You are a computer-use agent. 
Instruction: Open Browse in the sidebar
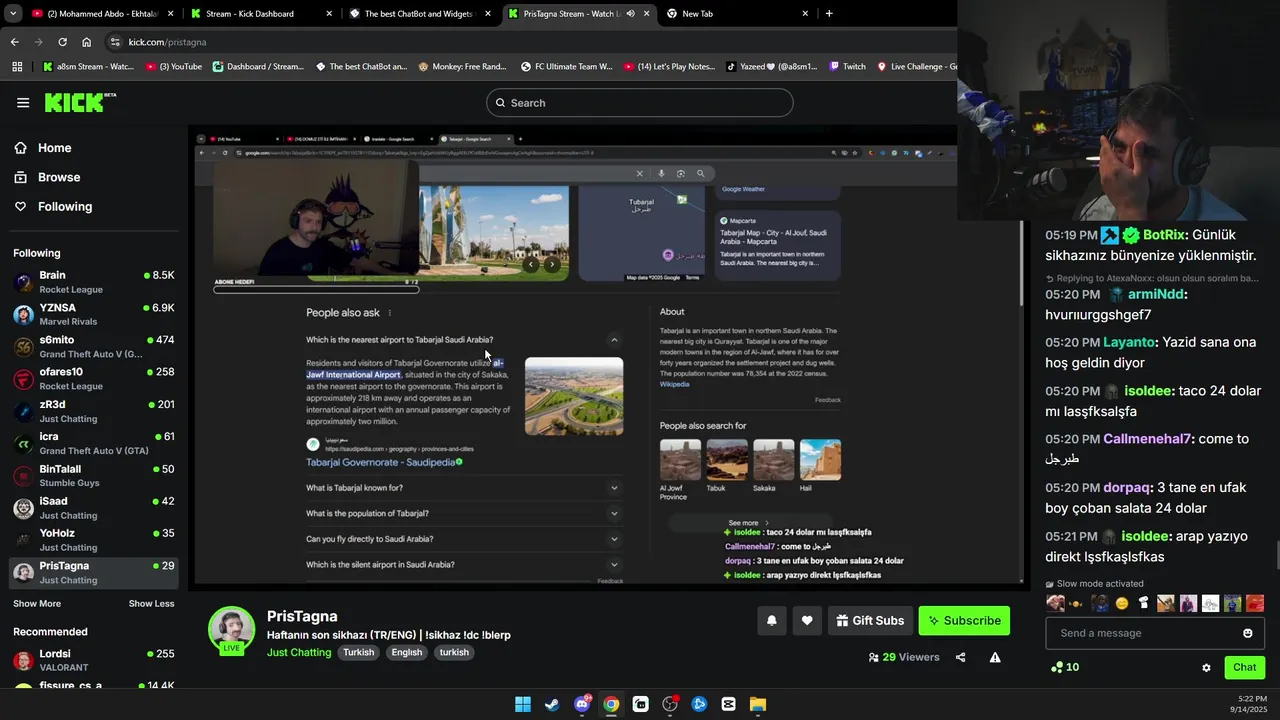[59, 177]
